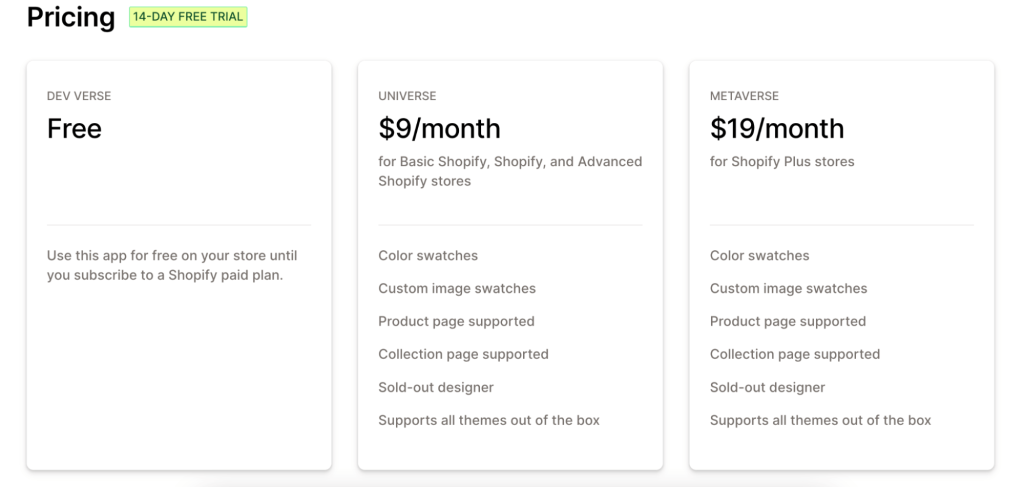This screenshot has width=1024, height=487.
Task: Click Collection page supported in Universe plan
Action: point(463,354)
